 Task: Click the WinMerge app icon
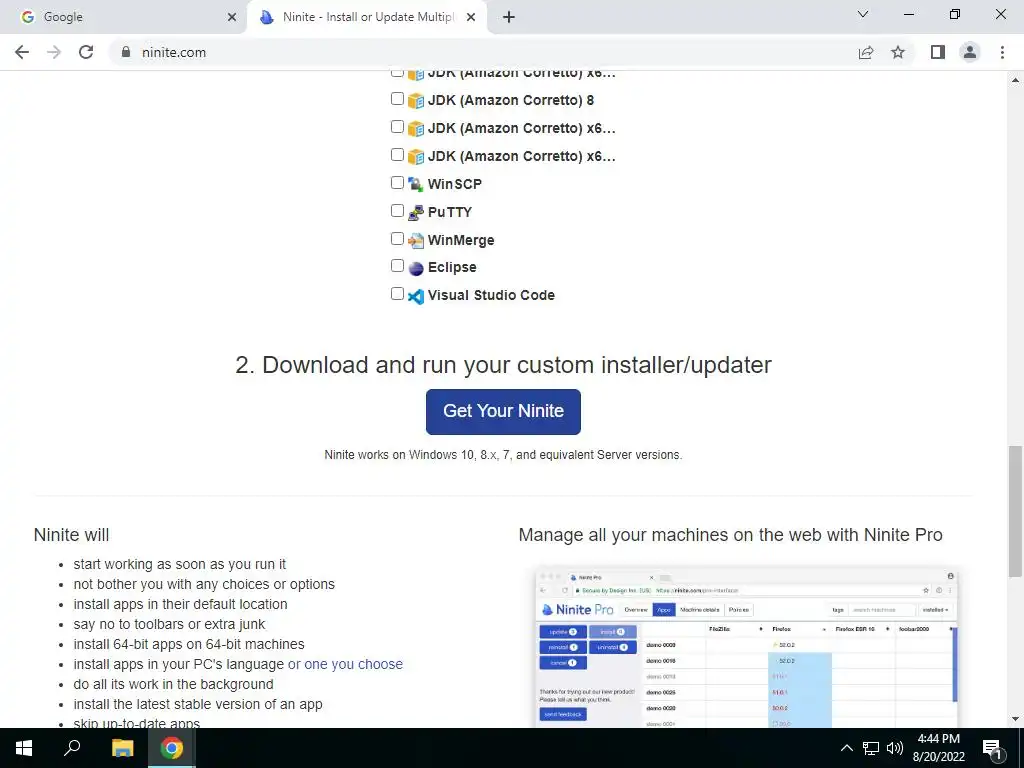(415, 240)
